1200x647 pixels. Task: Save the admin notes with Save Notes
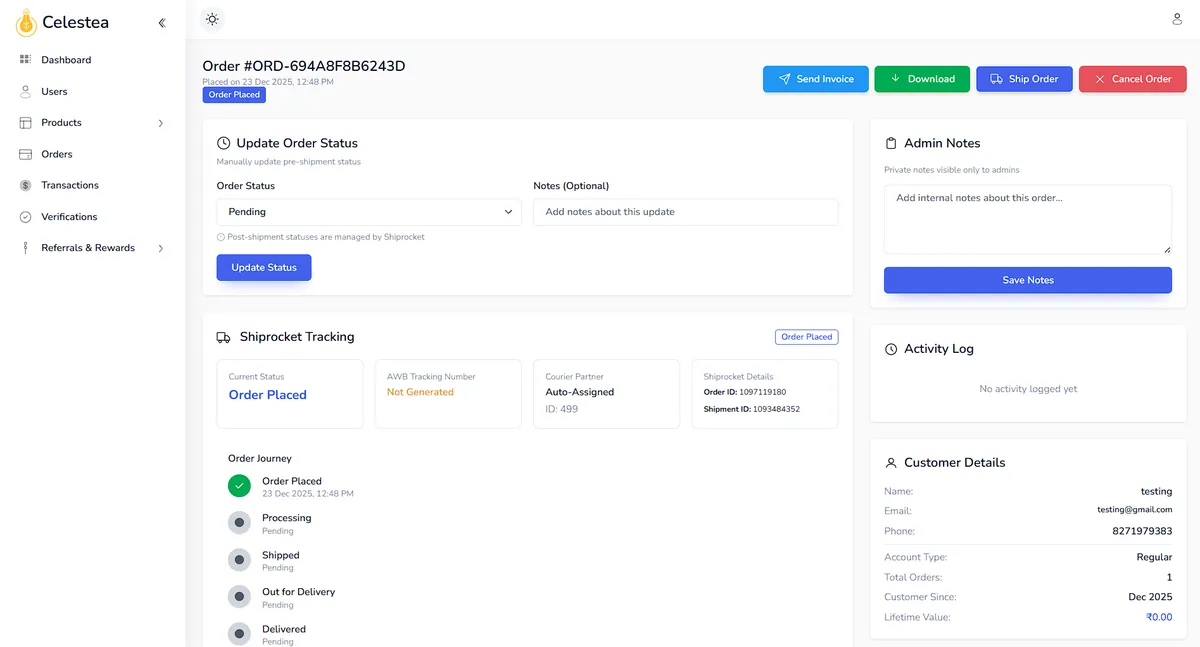point(1028,280)
